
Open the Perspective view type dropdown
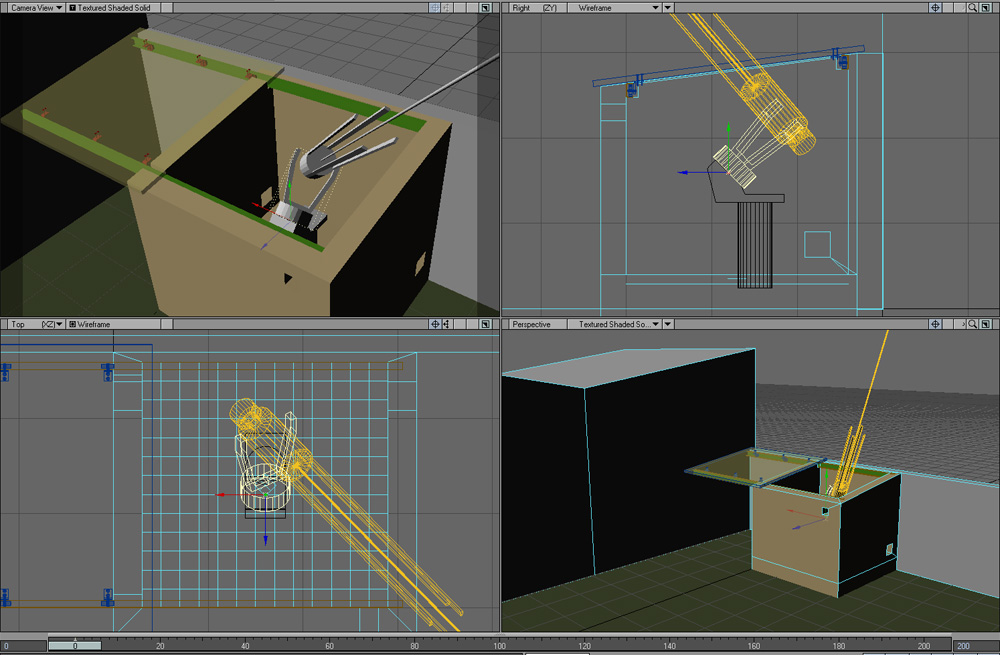(537, 324)
